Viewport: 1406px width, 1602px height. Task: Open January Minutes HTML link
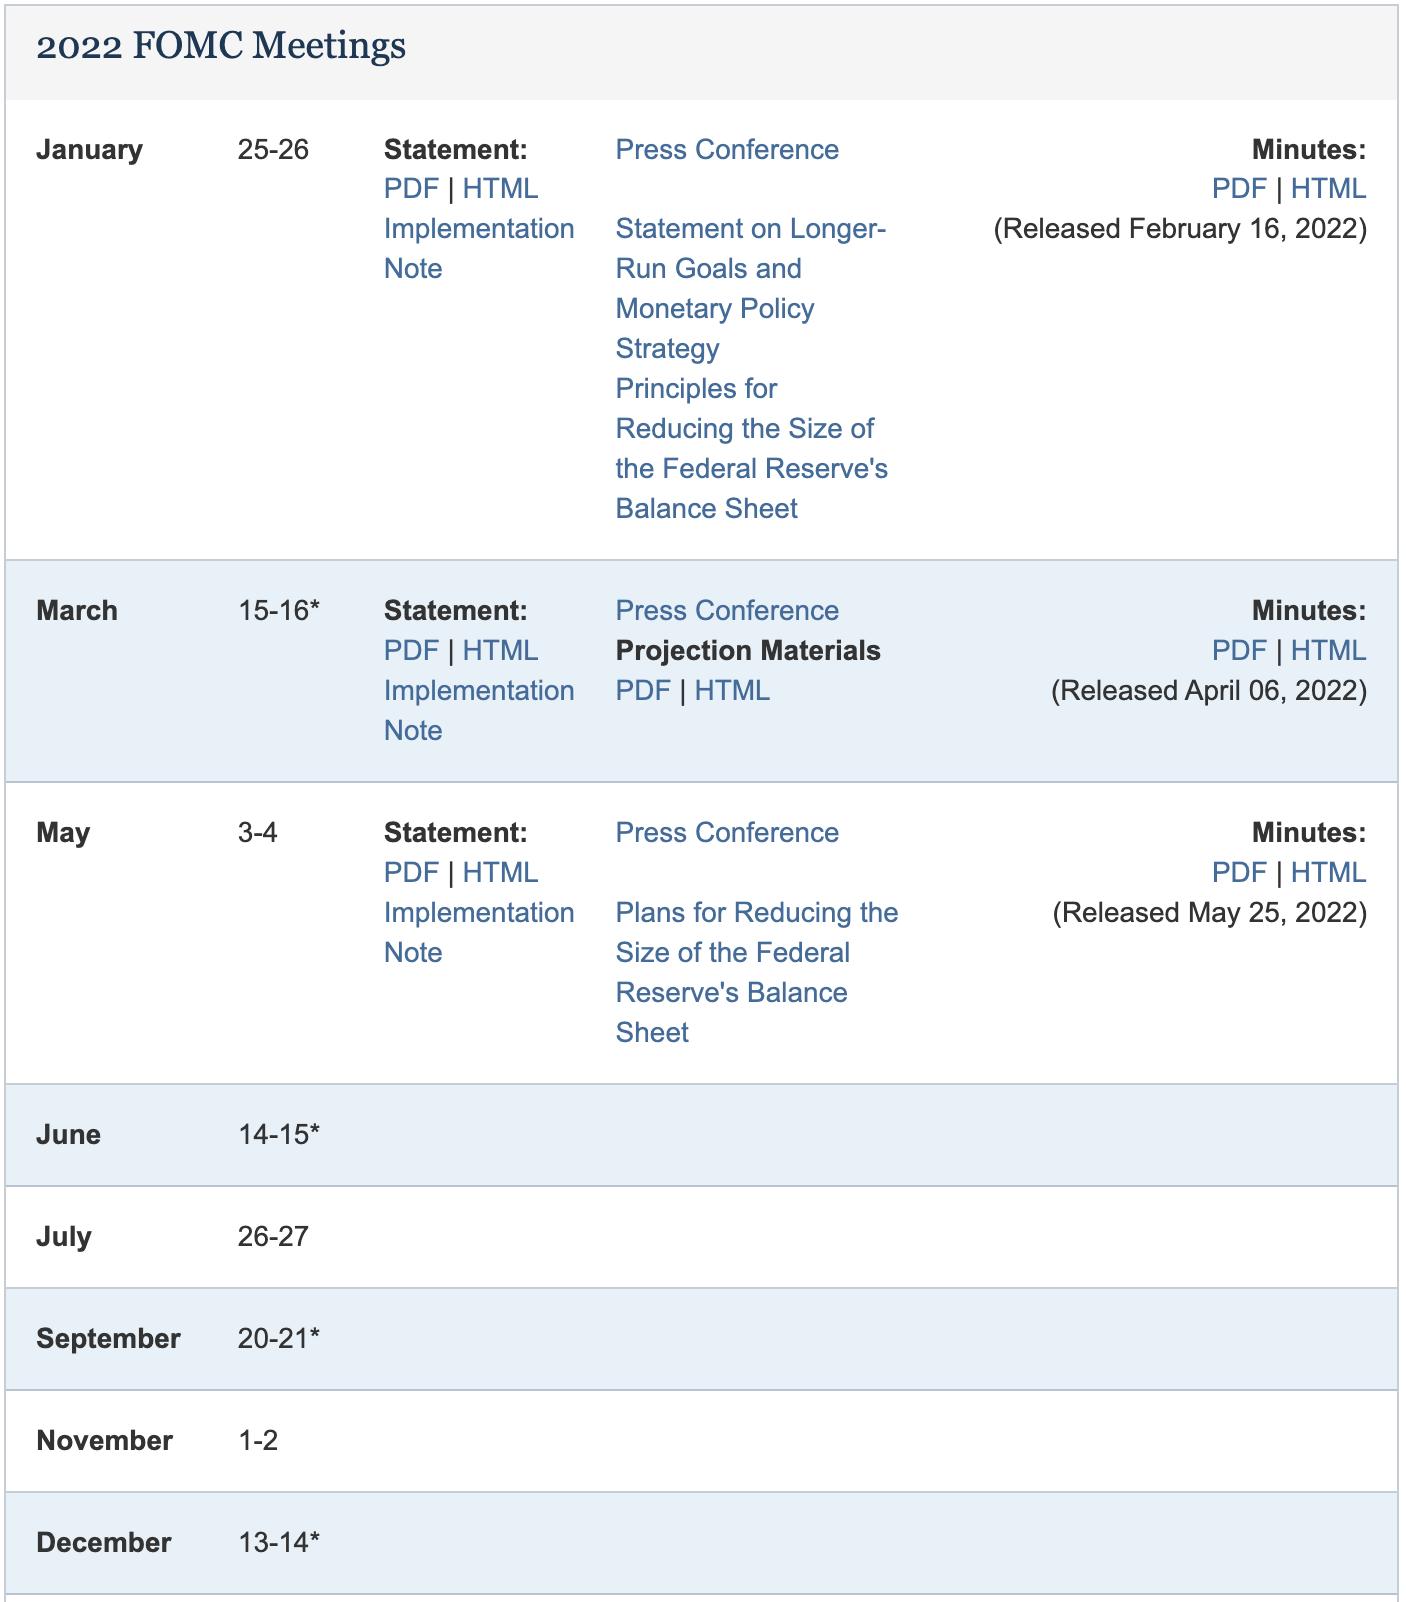tap(1328, 189)
